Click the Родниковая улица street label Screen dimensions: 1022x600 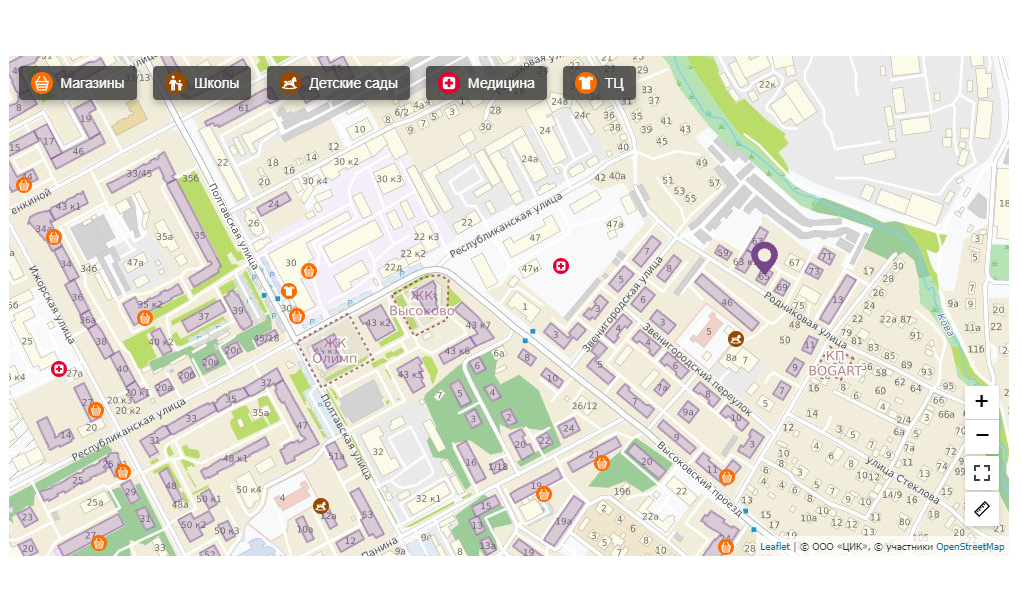click(x=805, y=319)
